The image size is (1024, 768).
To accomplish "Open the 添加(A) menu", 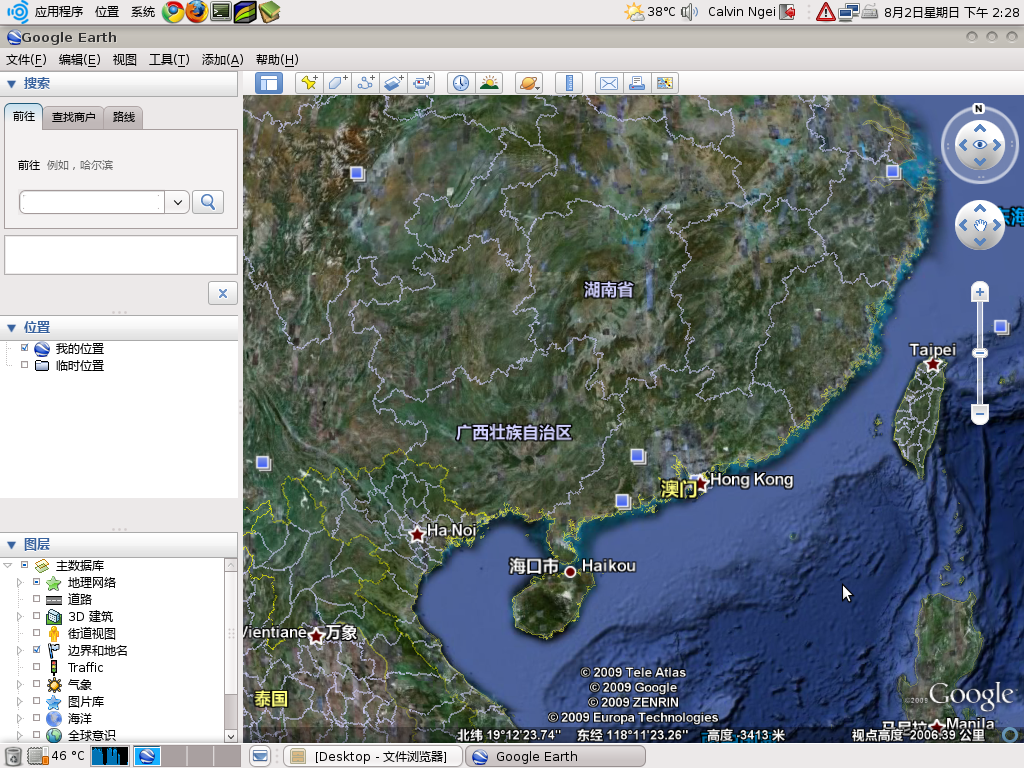I will (223, 60).
